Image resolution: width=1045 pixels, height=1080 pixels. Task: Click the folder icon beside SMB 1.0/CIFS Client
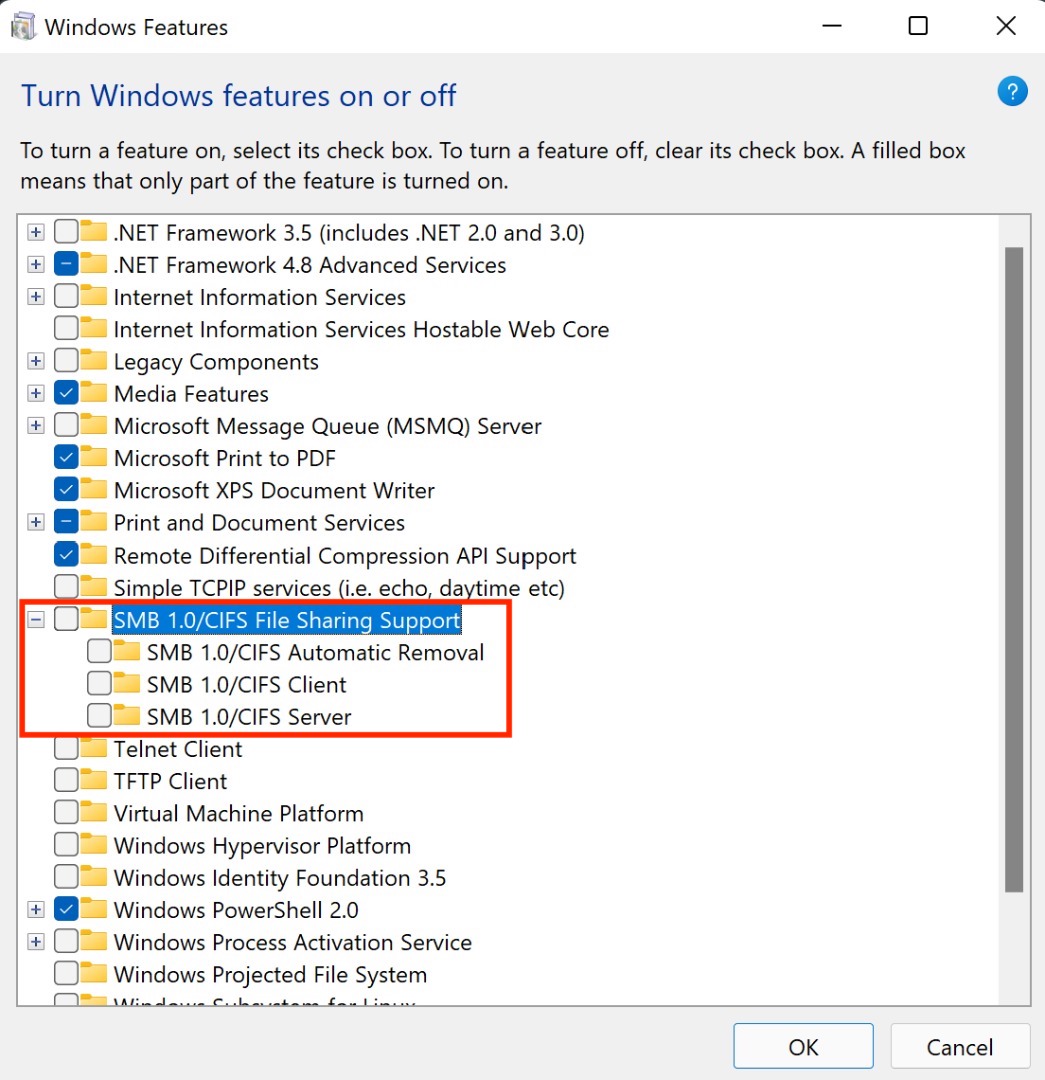pyautogui.click(x=127, y=684)
